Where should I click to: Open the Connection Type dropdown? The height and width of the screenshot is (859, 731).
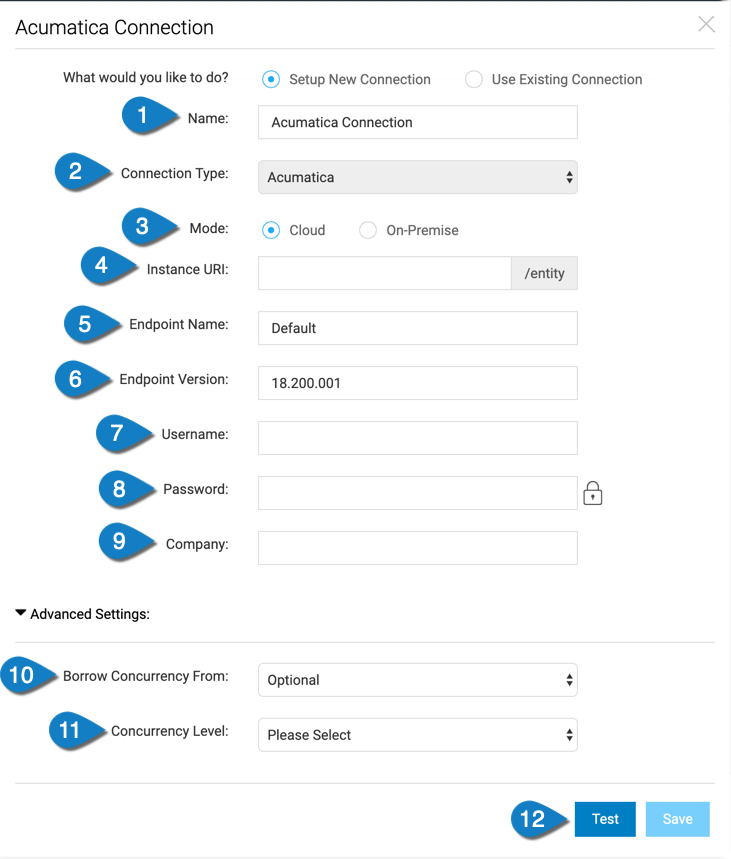tap(417, 175)
